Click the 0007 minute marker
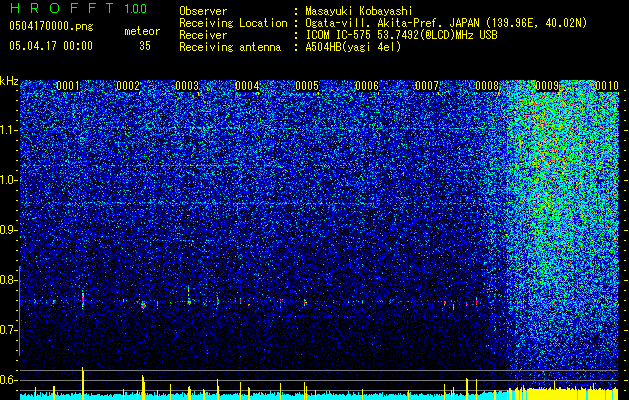The image size is (629, 400). tap(427, 86)
